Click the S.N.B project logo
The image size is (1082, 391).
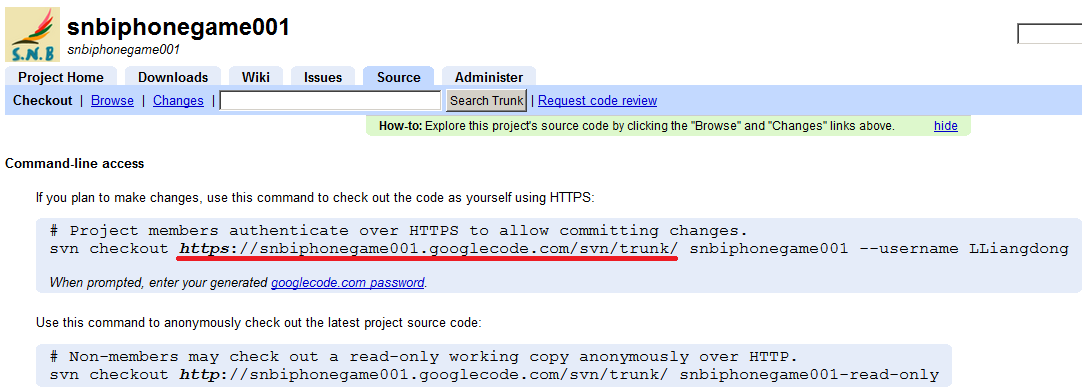pos(32,34)
